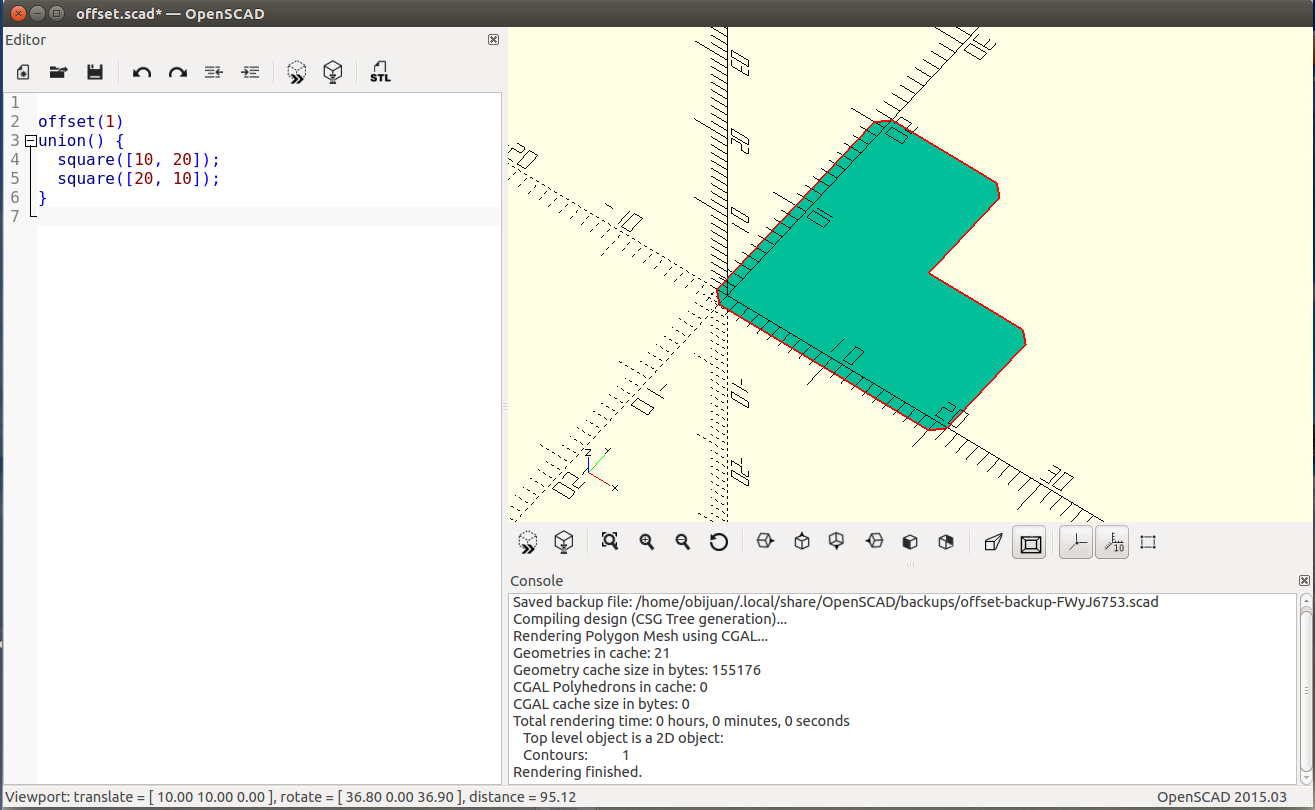Close the Editor panel
The image size is (1315, 810).
[493, 40]
